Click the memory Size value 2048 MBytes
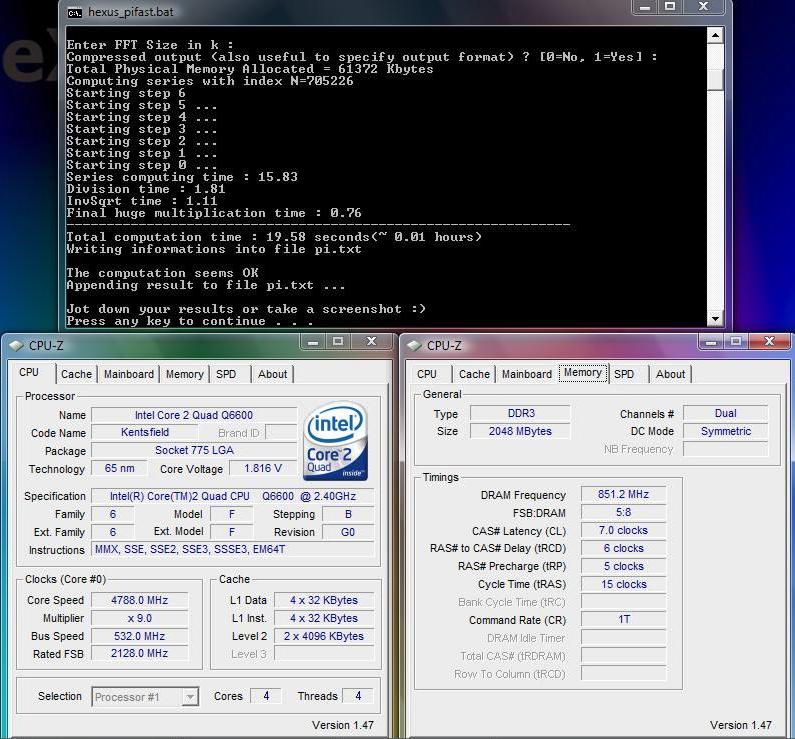Image resolution: width=795 pixels, height=739 pixels. click(521, 431)
